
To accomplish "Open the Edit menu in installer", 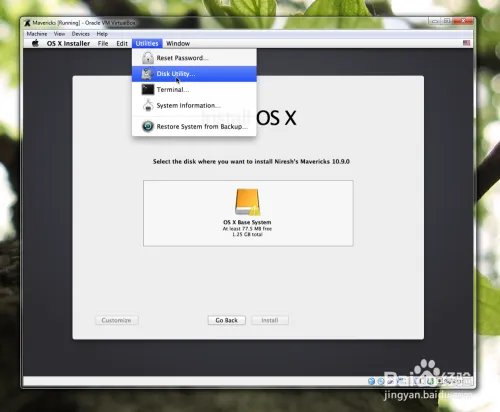I will (x=122, y=43).
